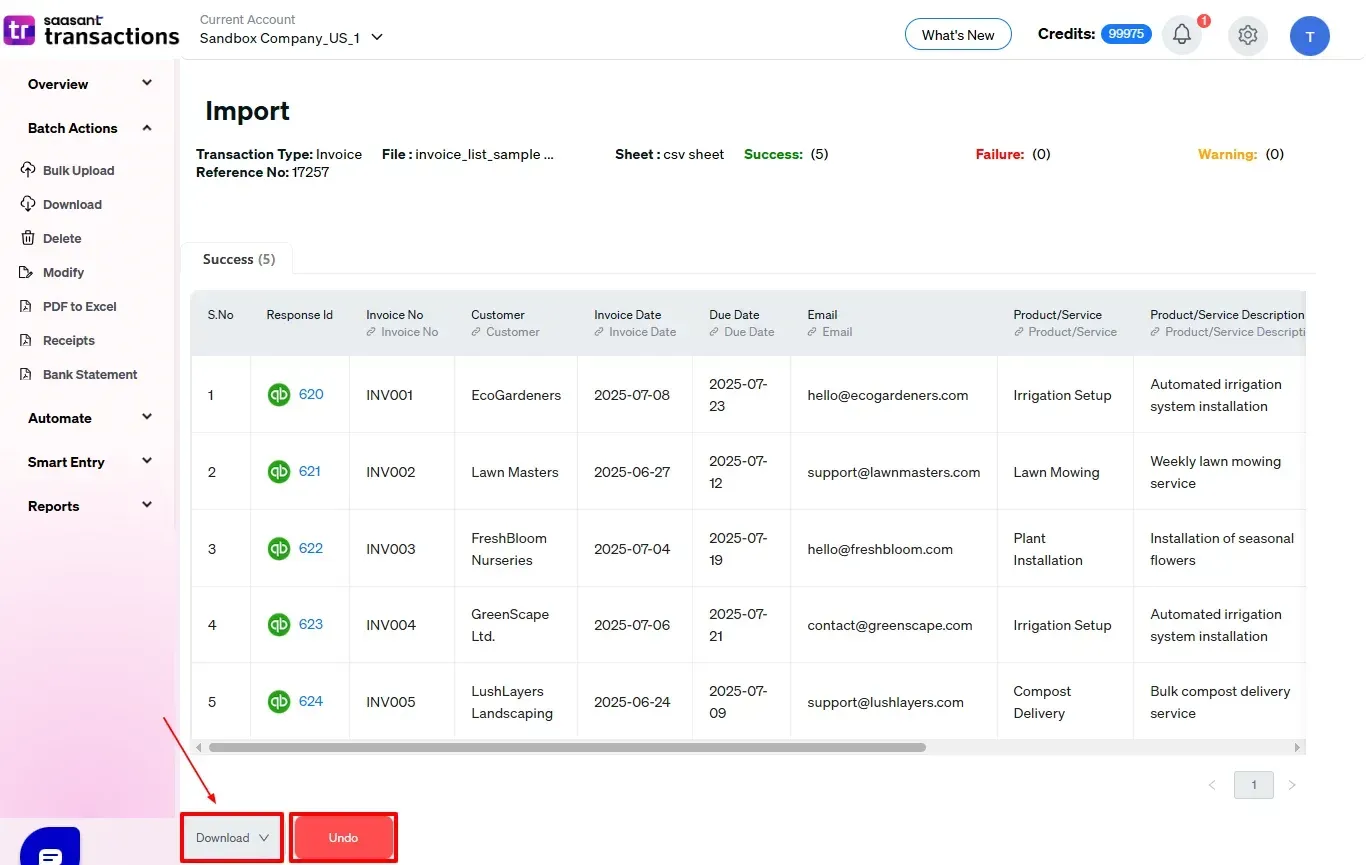Click the QuickBooks icon beside response 623
Image resolution: width=1366 pixels, height=865 pixels.
[279, 625]
